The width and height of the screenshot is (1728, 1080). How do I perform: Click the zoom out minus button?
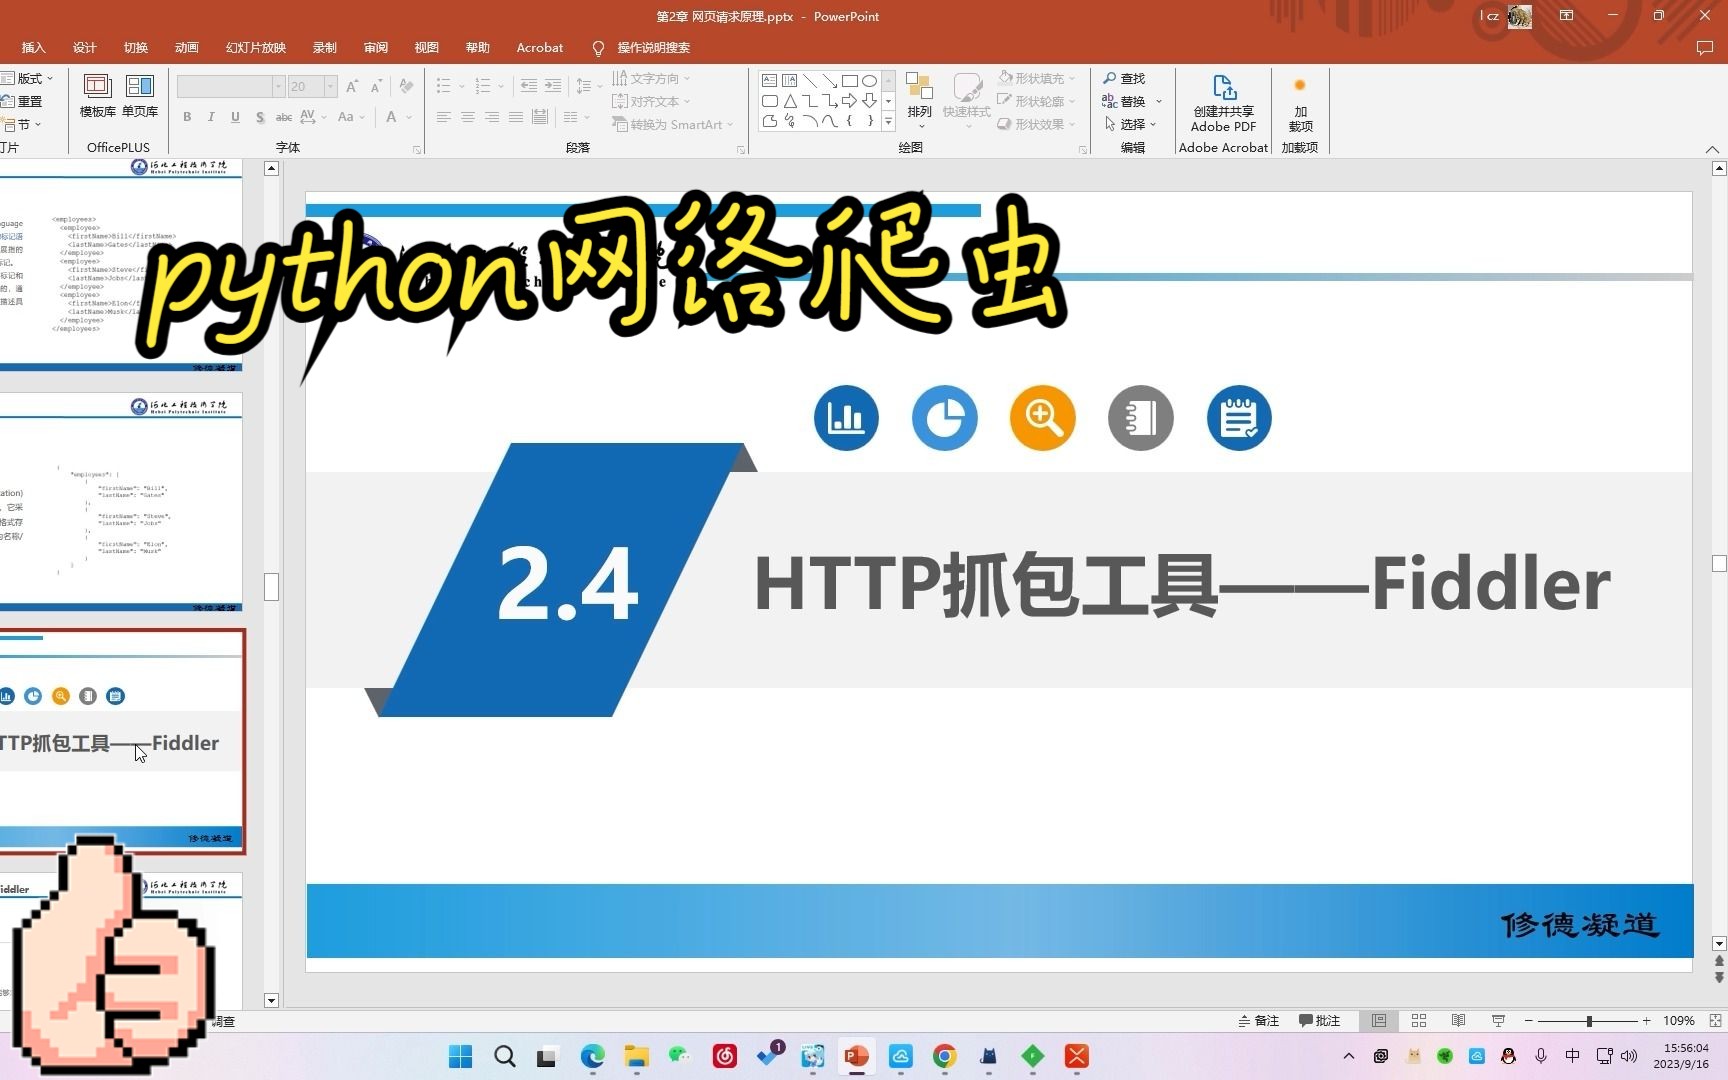point(1528,1021)
